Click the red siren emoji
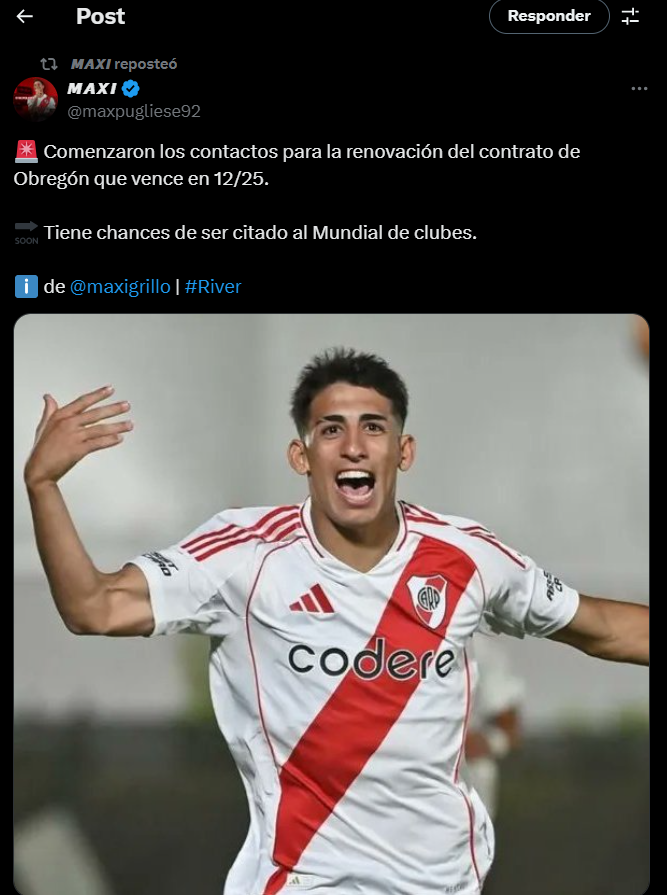The width and height of the screenshot is (667, 895). point(26,152)
